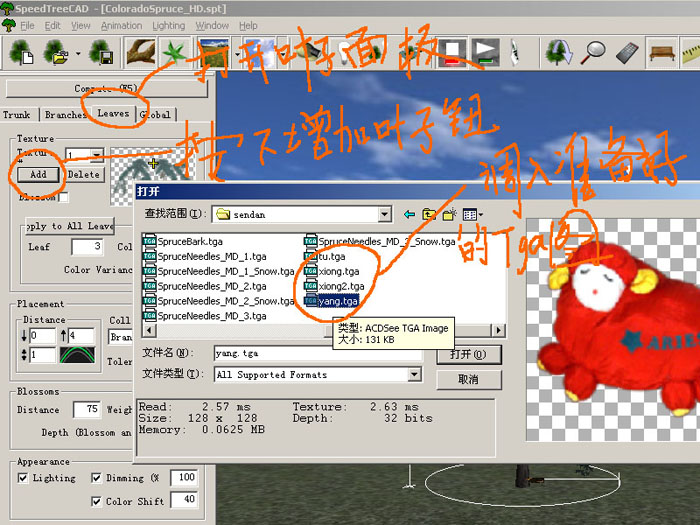Click the create new folder icon
The height and width of the screenshot is (525, 700).
pyautogui.click(x=450, y=215)
